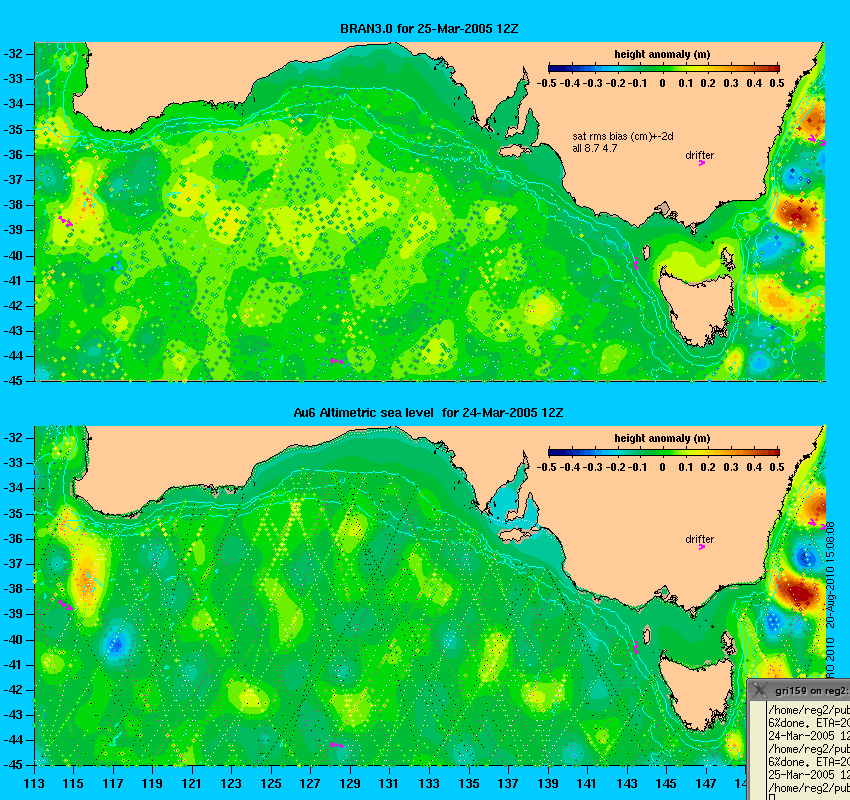Click the dark red warm eddy in the BRAN3.0 map
Screen dimensions: 850x800
[x=796, y=216]
